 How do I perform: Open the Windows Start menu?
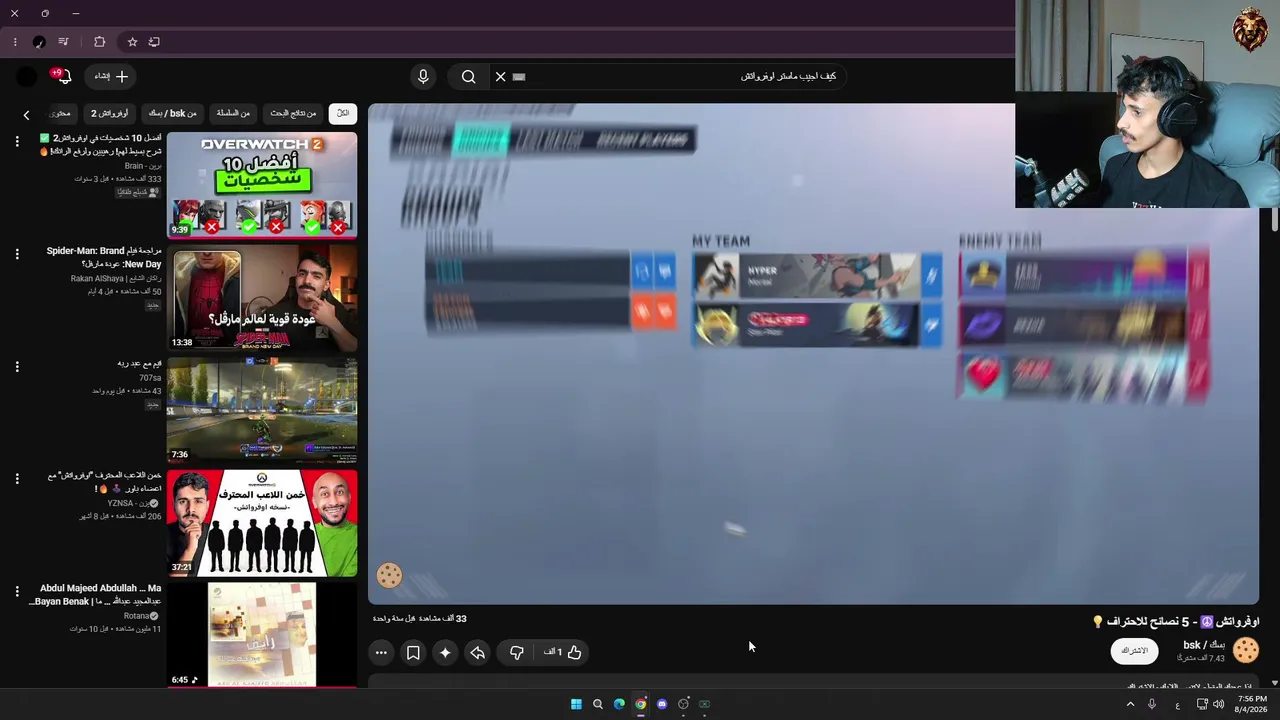[x=576, y=704]
